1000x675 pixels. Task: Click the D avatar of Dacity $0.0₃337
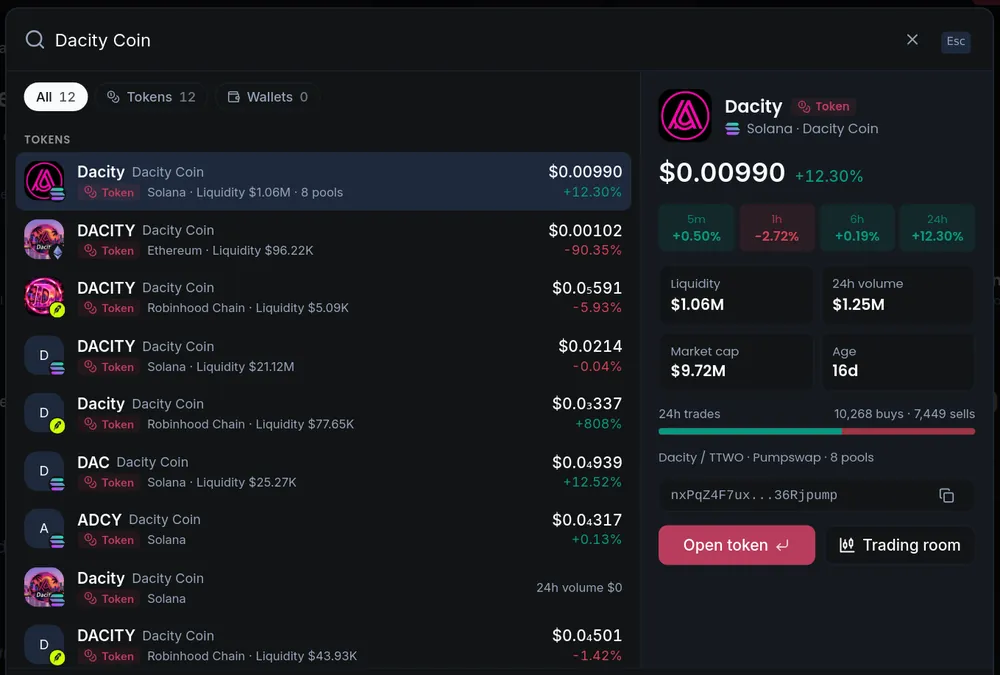tap(44, 413)
